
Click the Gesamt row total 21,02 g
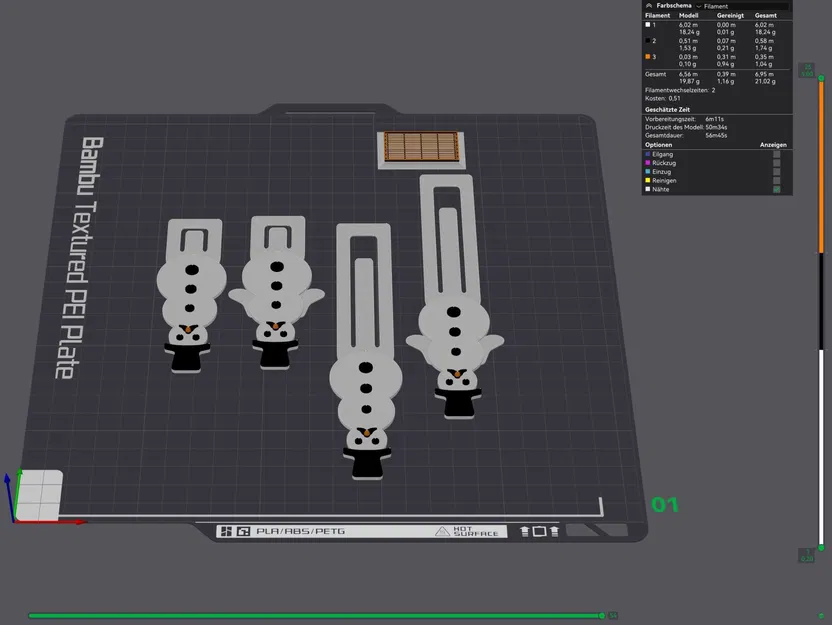(765, 81)
